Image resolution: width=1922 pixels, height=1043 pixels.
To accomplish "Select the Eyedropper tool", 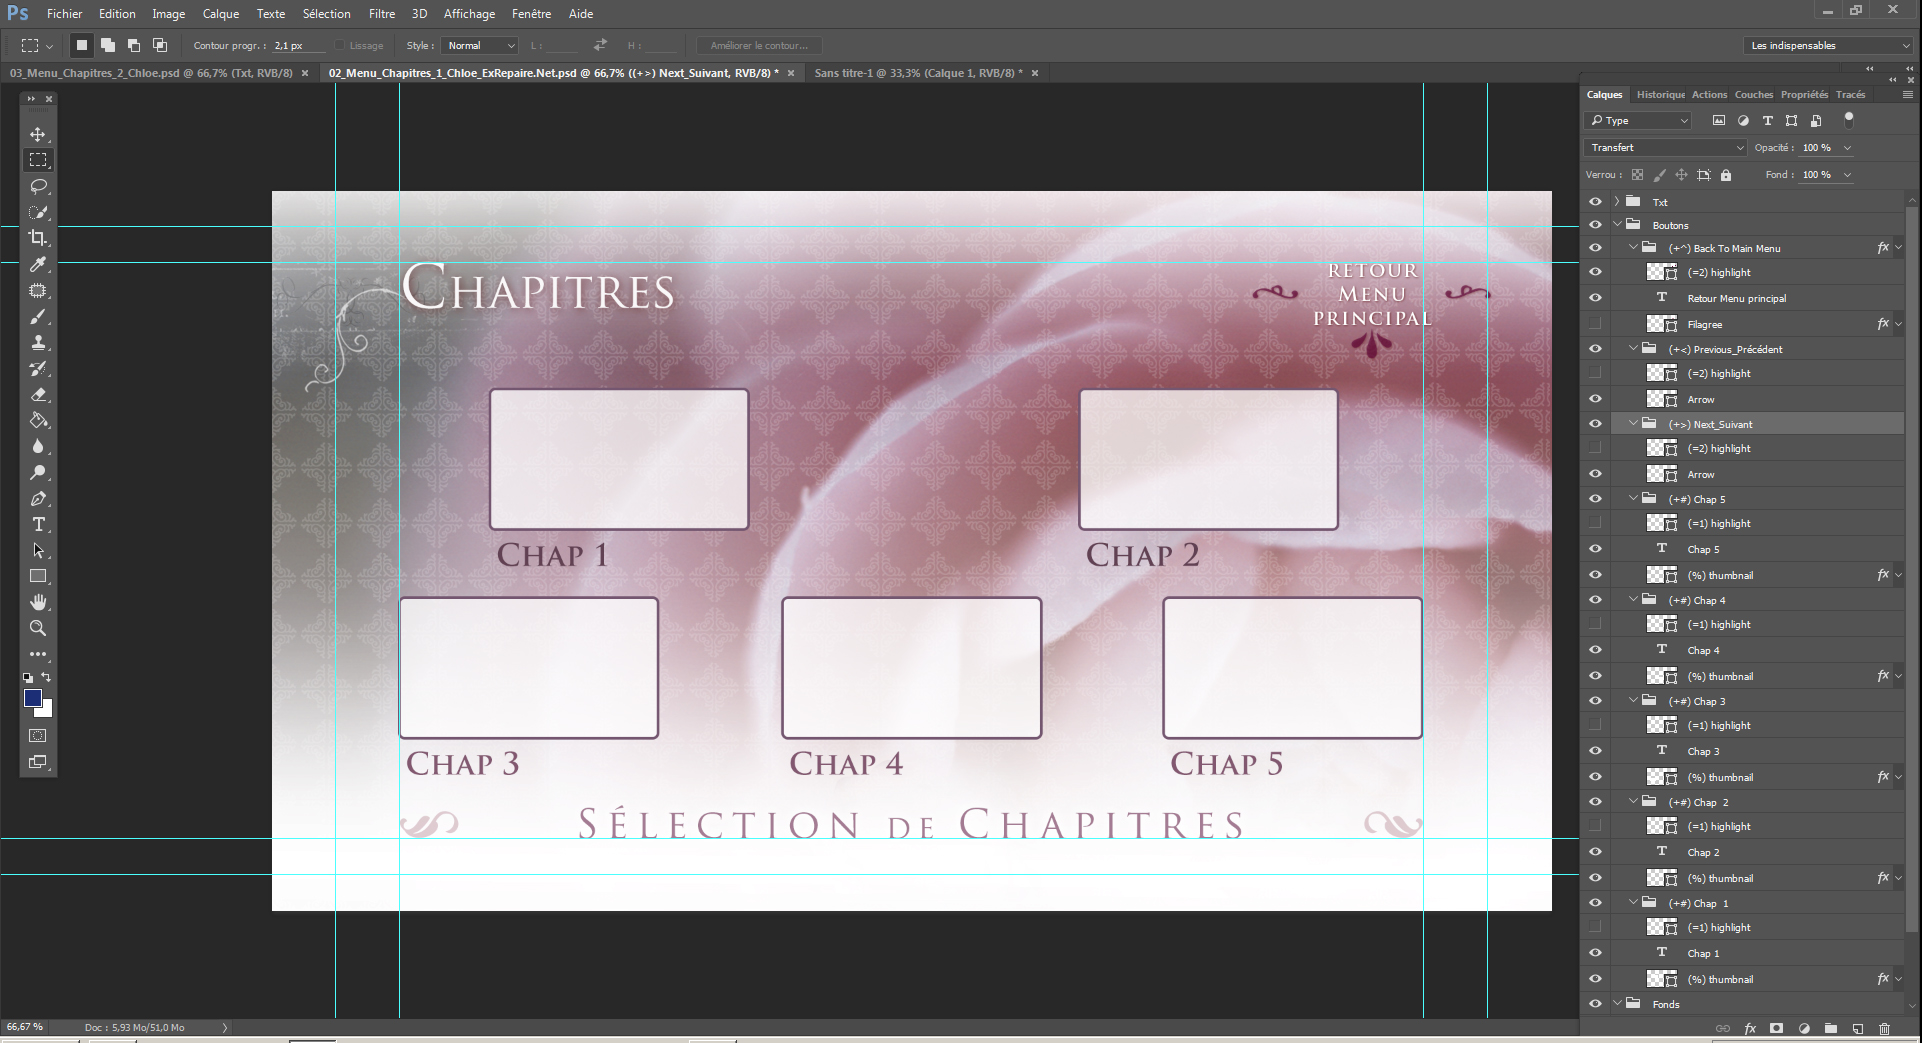I will [38, 264].
